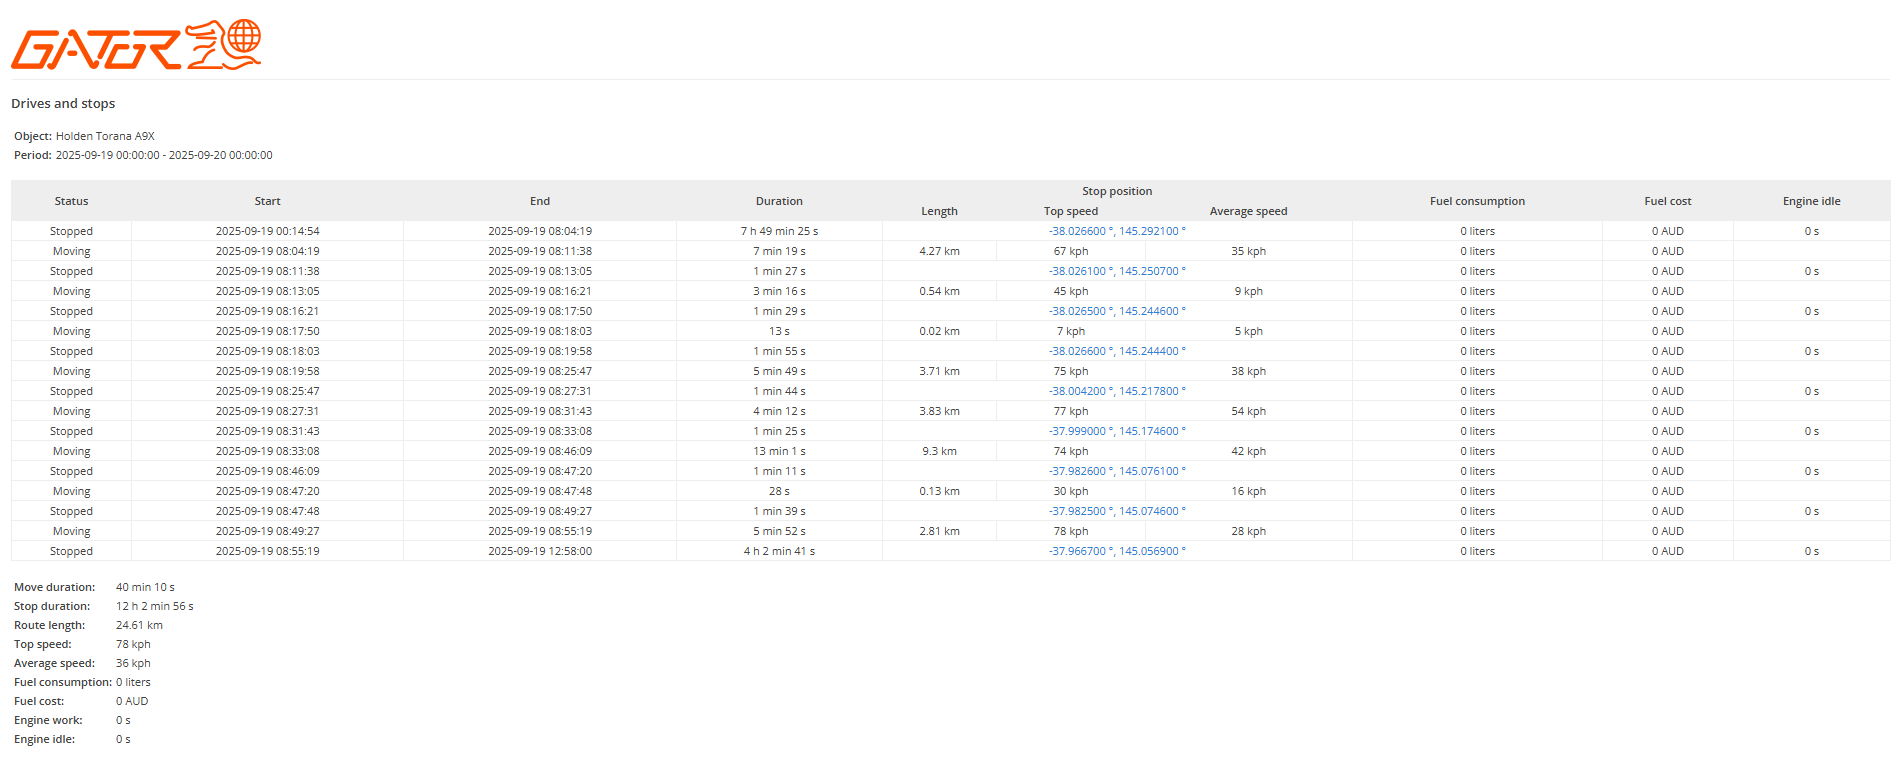Click the Stop position header
The height and width of the screenshot is (763, 1896).
click(1116, 191)
